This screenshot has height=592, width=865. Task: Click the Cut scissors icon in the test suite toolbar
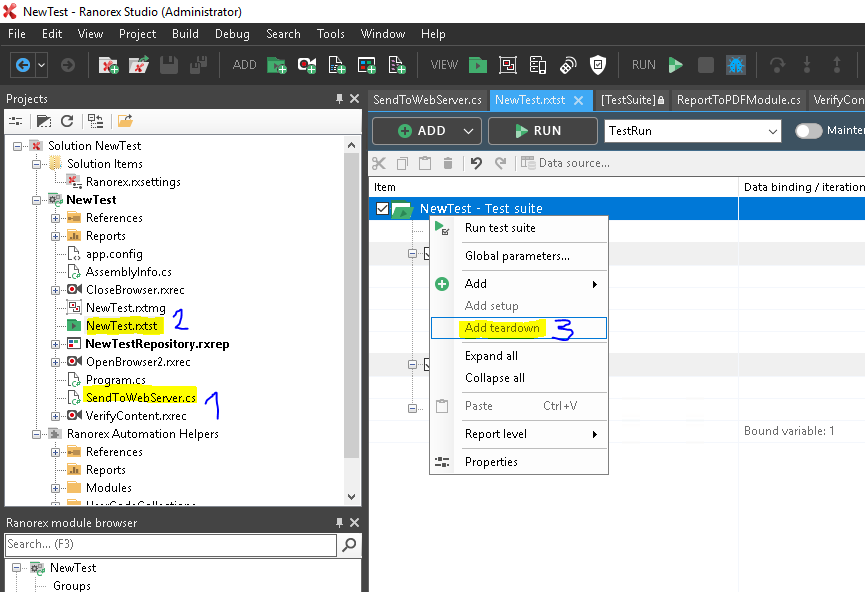click(x=379, y=163)
